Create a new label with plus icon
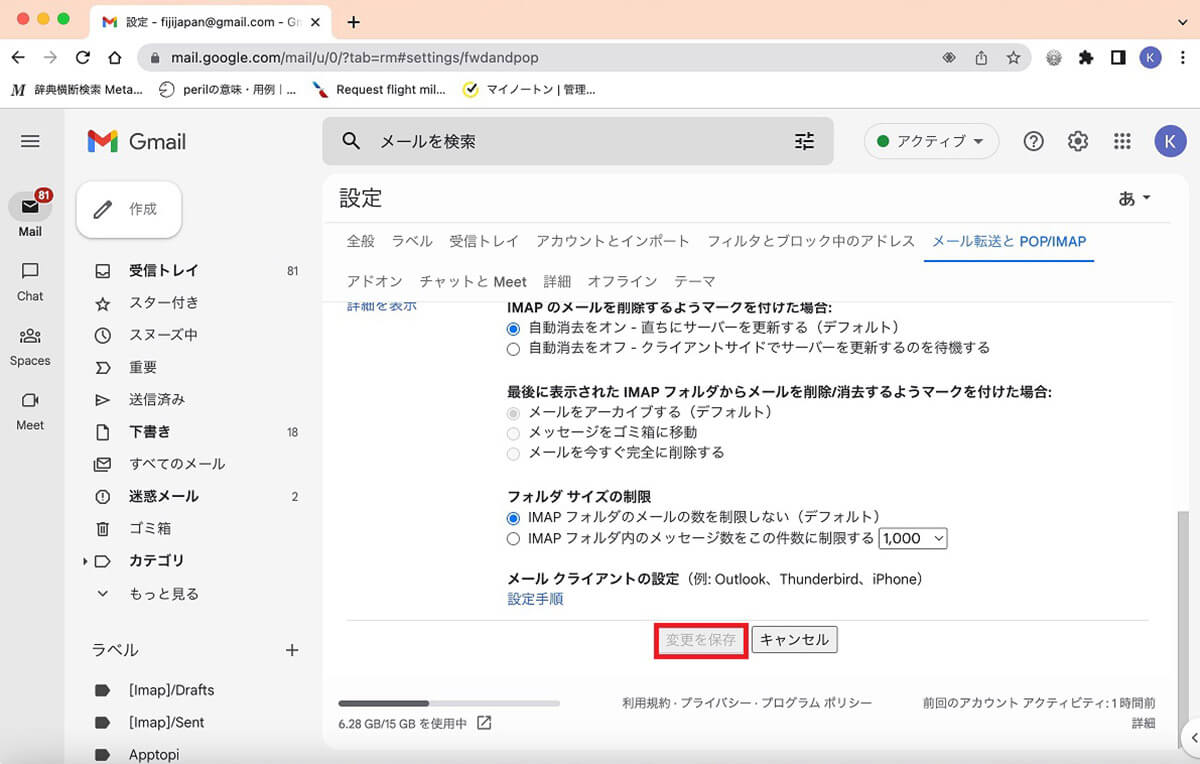1200x764 pixels. click(x=292, y=650)
